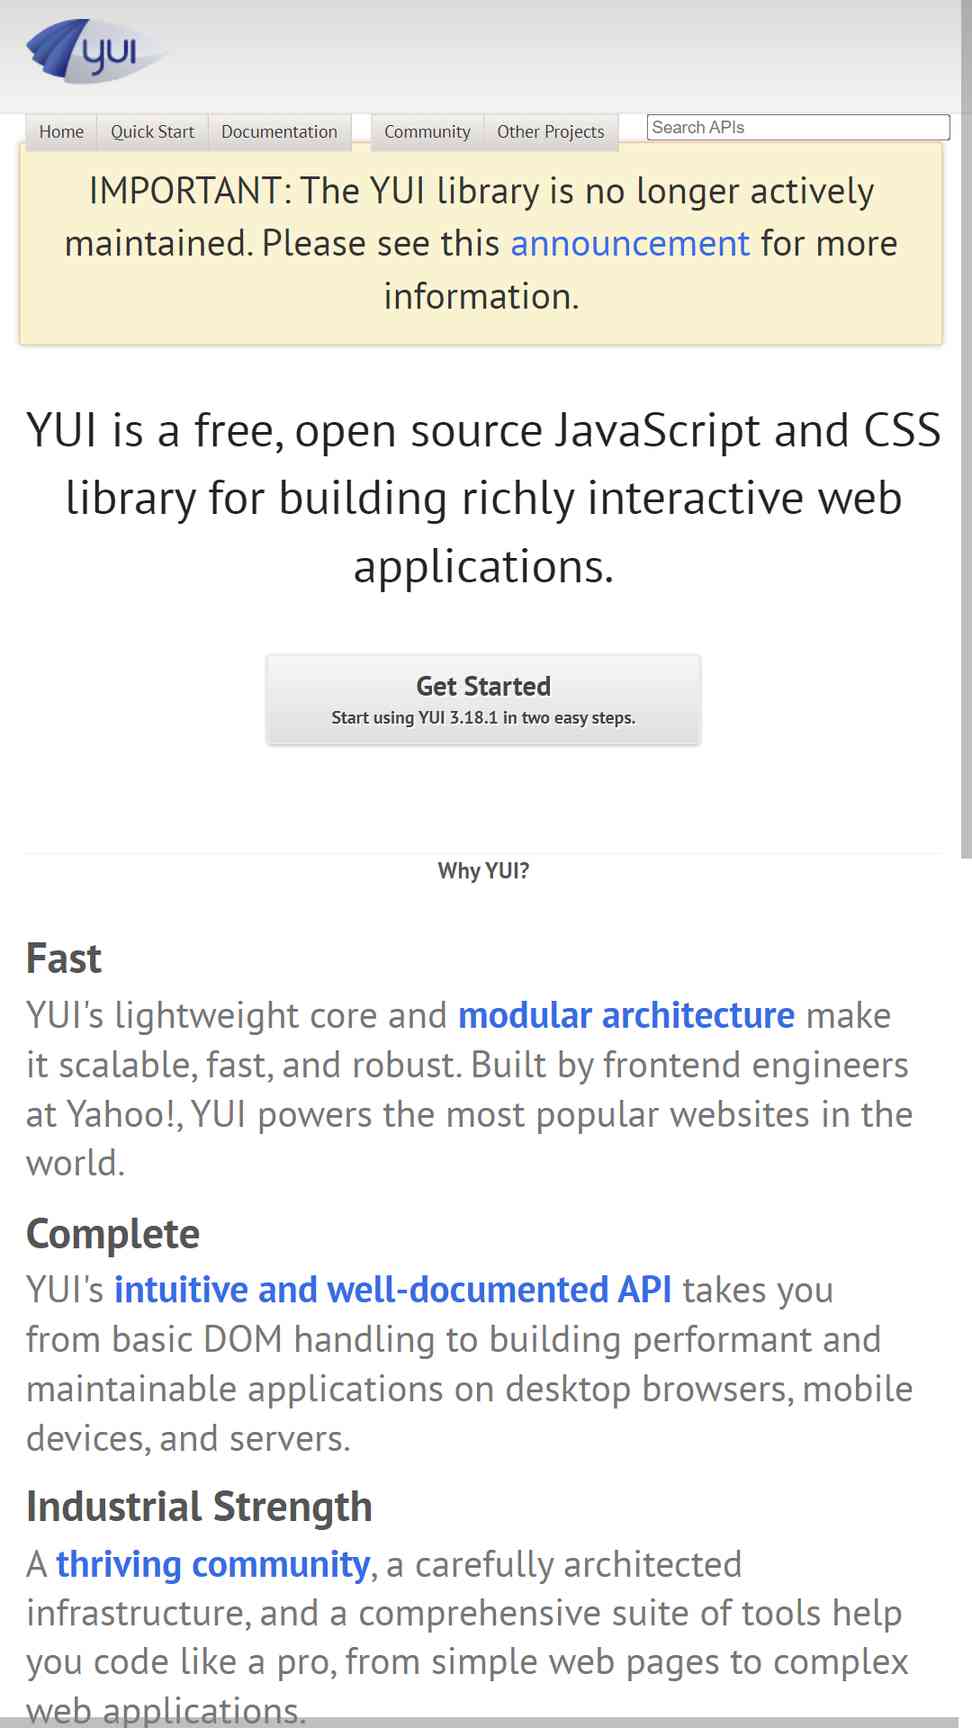This screenshot has height=1728, width=972.
Task: Click the vertical page scrollbar
Action: (966, 430)
